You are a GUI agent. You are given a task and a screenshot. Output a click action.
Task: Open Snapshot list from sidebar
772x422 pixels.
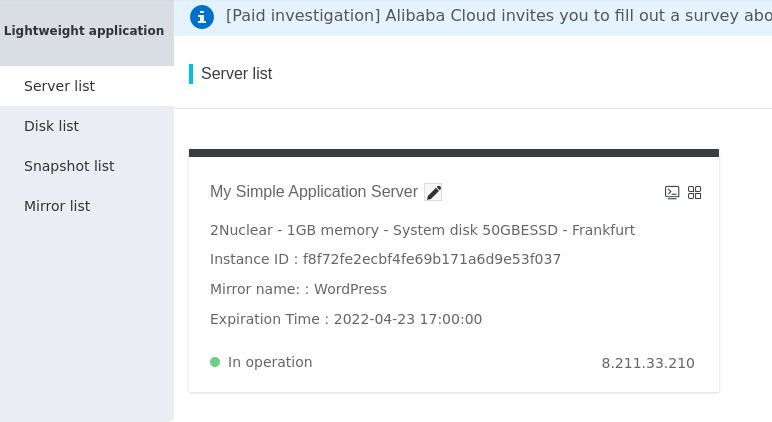click(69, 166)
